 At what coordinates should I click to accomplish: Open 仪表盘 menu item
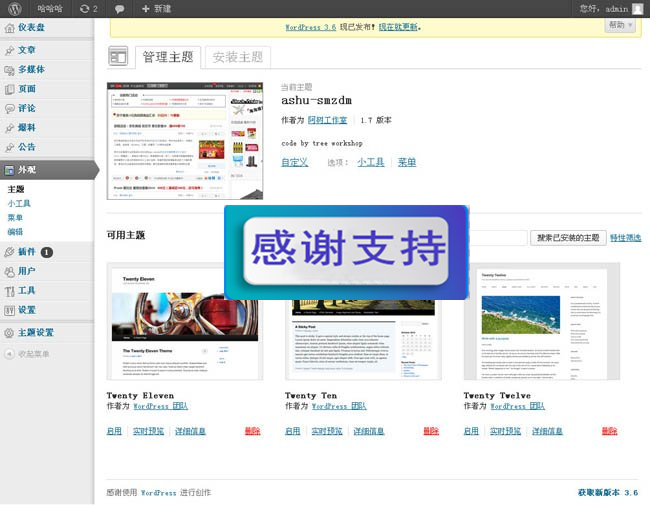[x=31, y=27]
